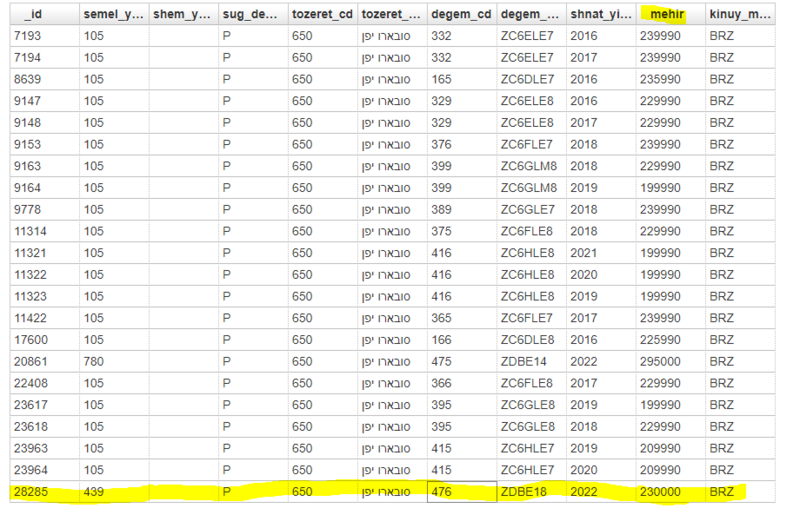Click the BRZ cell in row 28285
This screenshot has height=528, width=800.
(x=740, y=492)
